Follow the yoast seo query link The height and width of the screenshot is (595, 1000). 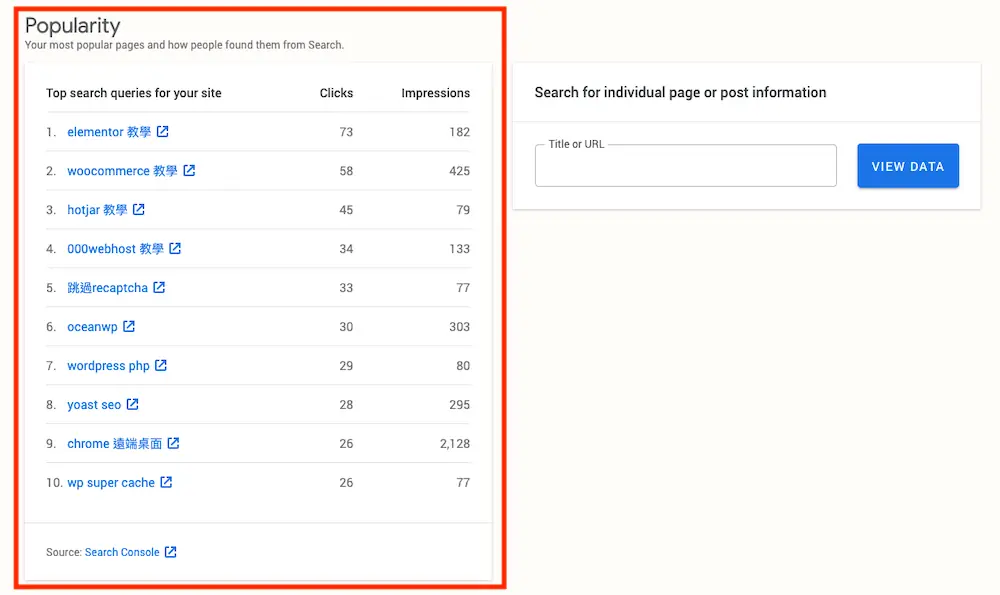click(94, 404)
